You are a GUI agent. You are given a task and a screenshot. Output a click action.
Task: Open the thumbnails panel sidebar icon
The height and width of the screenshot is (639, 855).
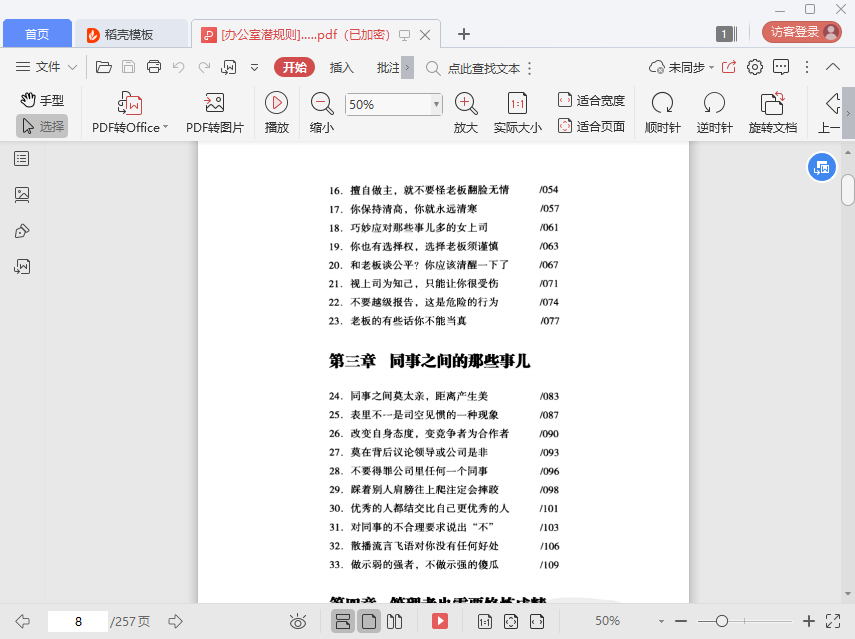coord(22,195)
